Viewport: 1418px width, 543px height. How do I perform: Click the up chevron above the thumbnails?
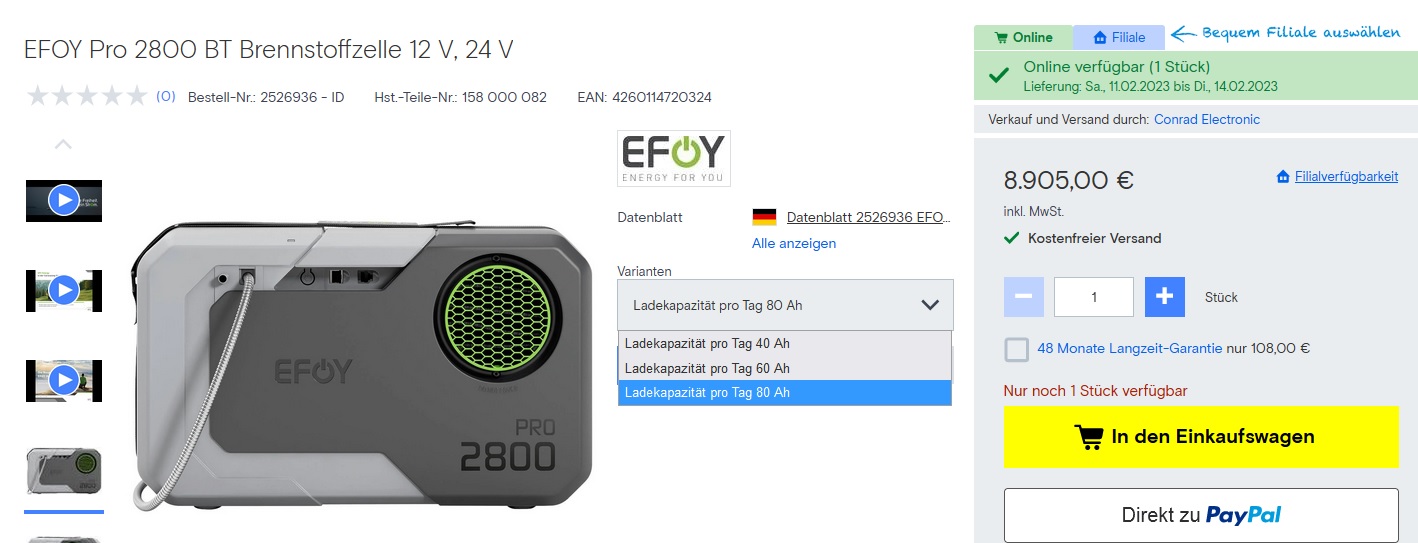click(x=63, y=144)
